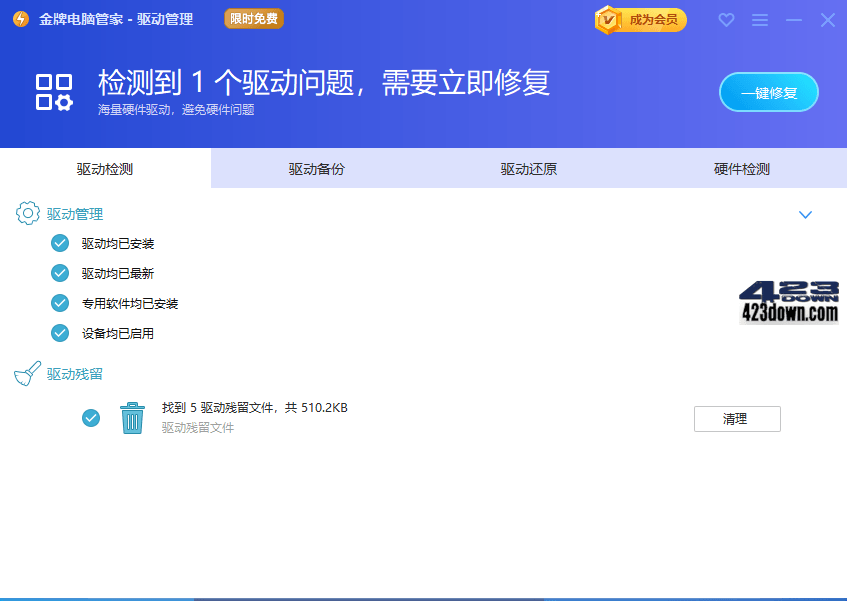Switch to the 驱动备份 tab
Viewport: 847px width, 601px height.
coord(315,168)
